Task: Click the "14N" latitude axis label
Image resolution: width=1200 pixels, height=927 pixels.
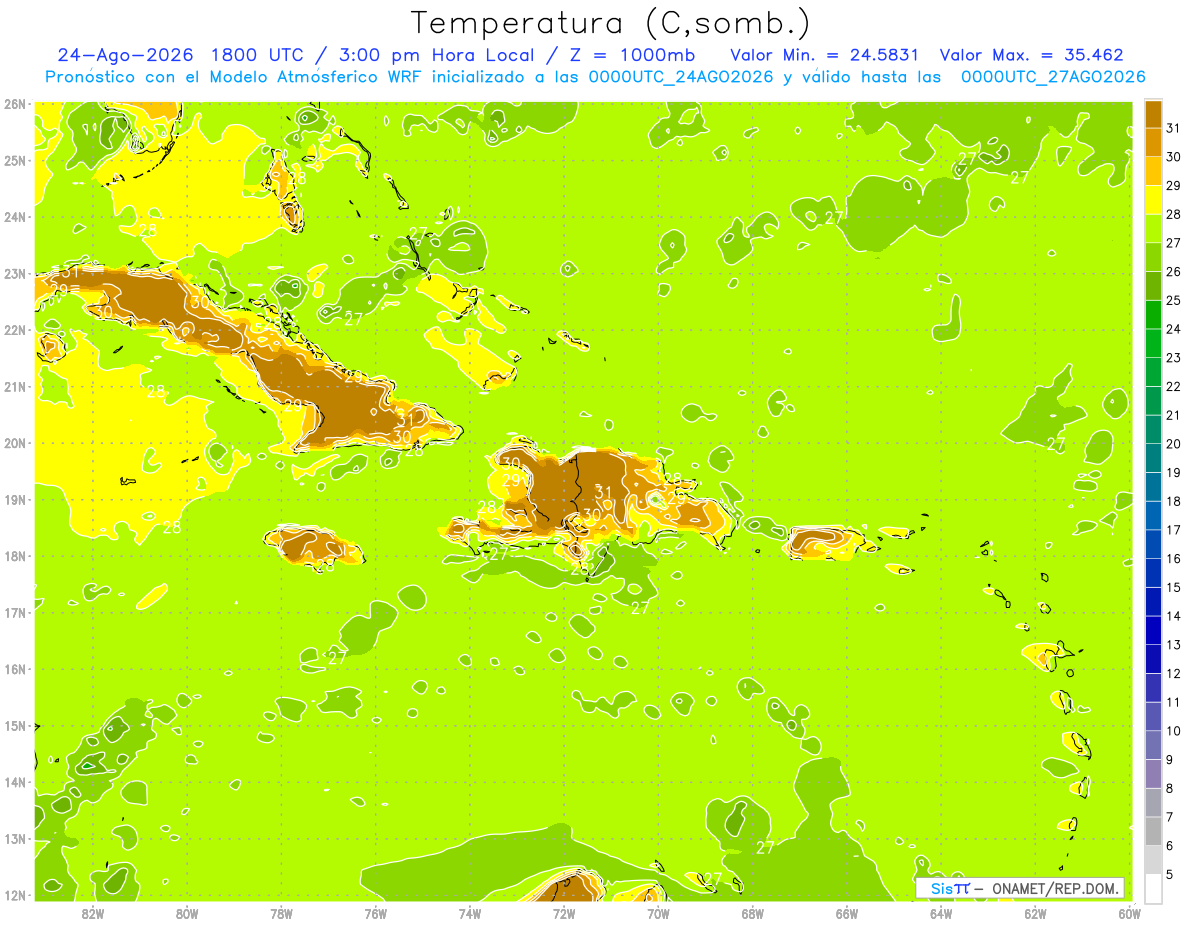Action: tap(14, 782)
